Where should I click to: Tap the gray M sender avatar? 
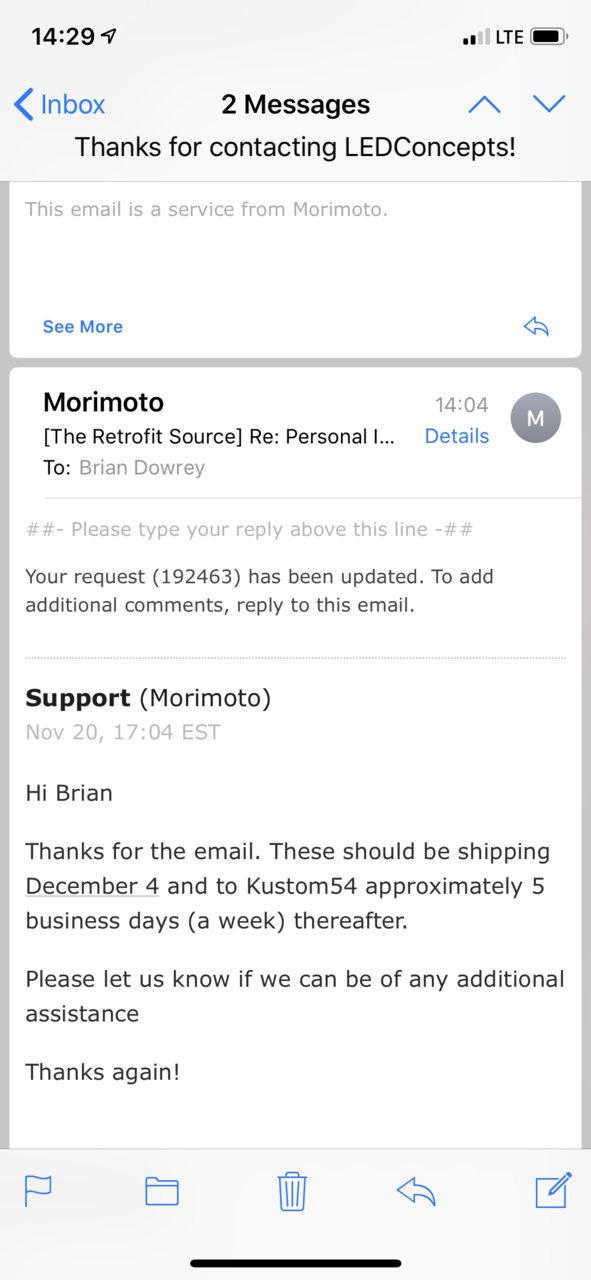click(x=535, y=419)
